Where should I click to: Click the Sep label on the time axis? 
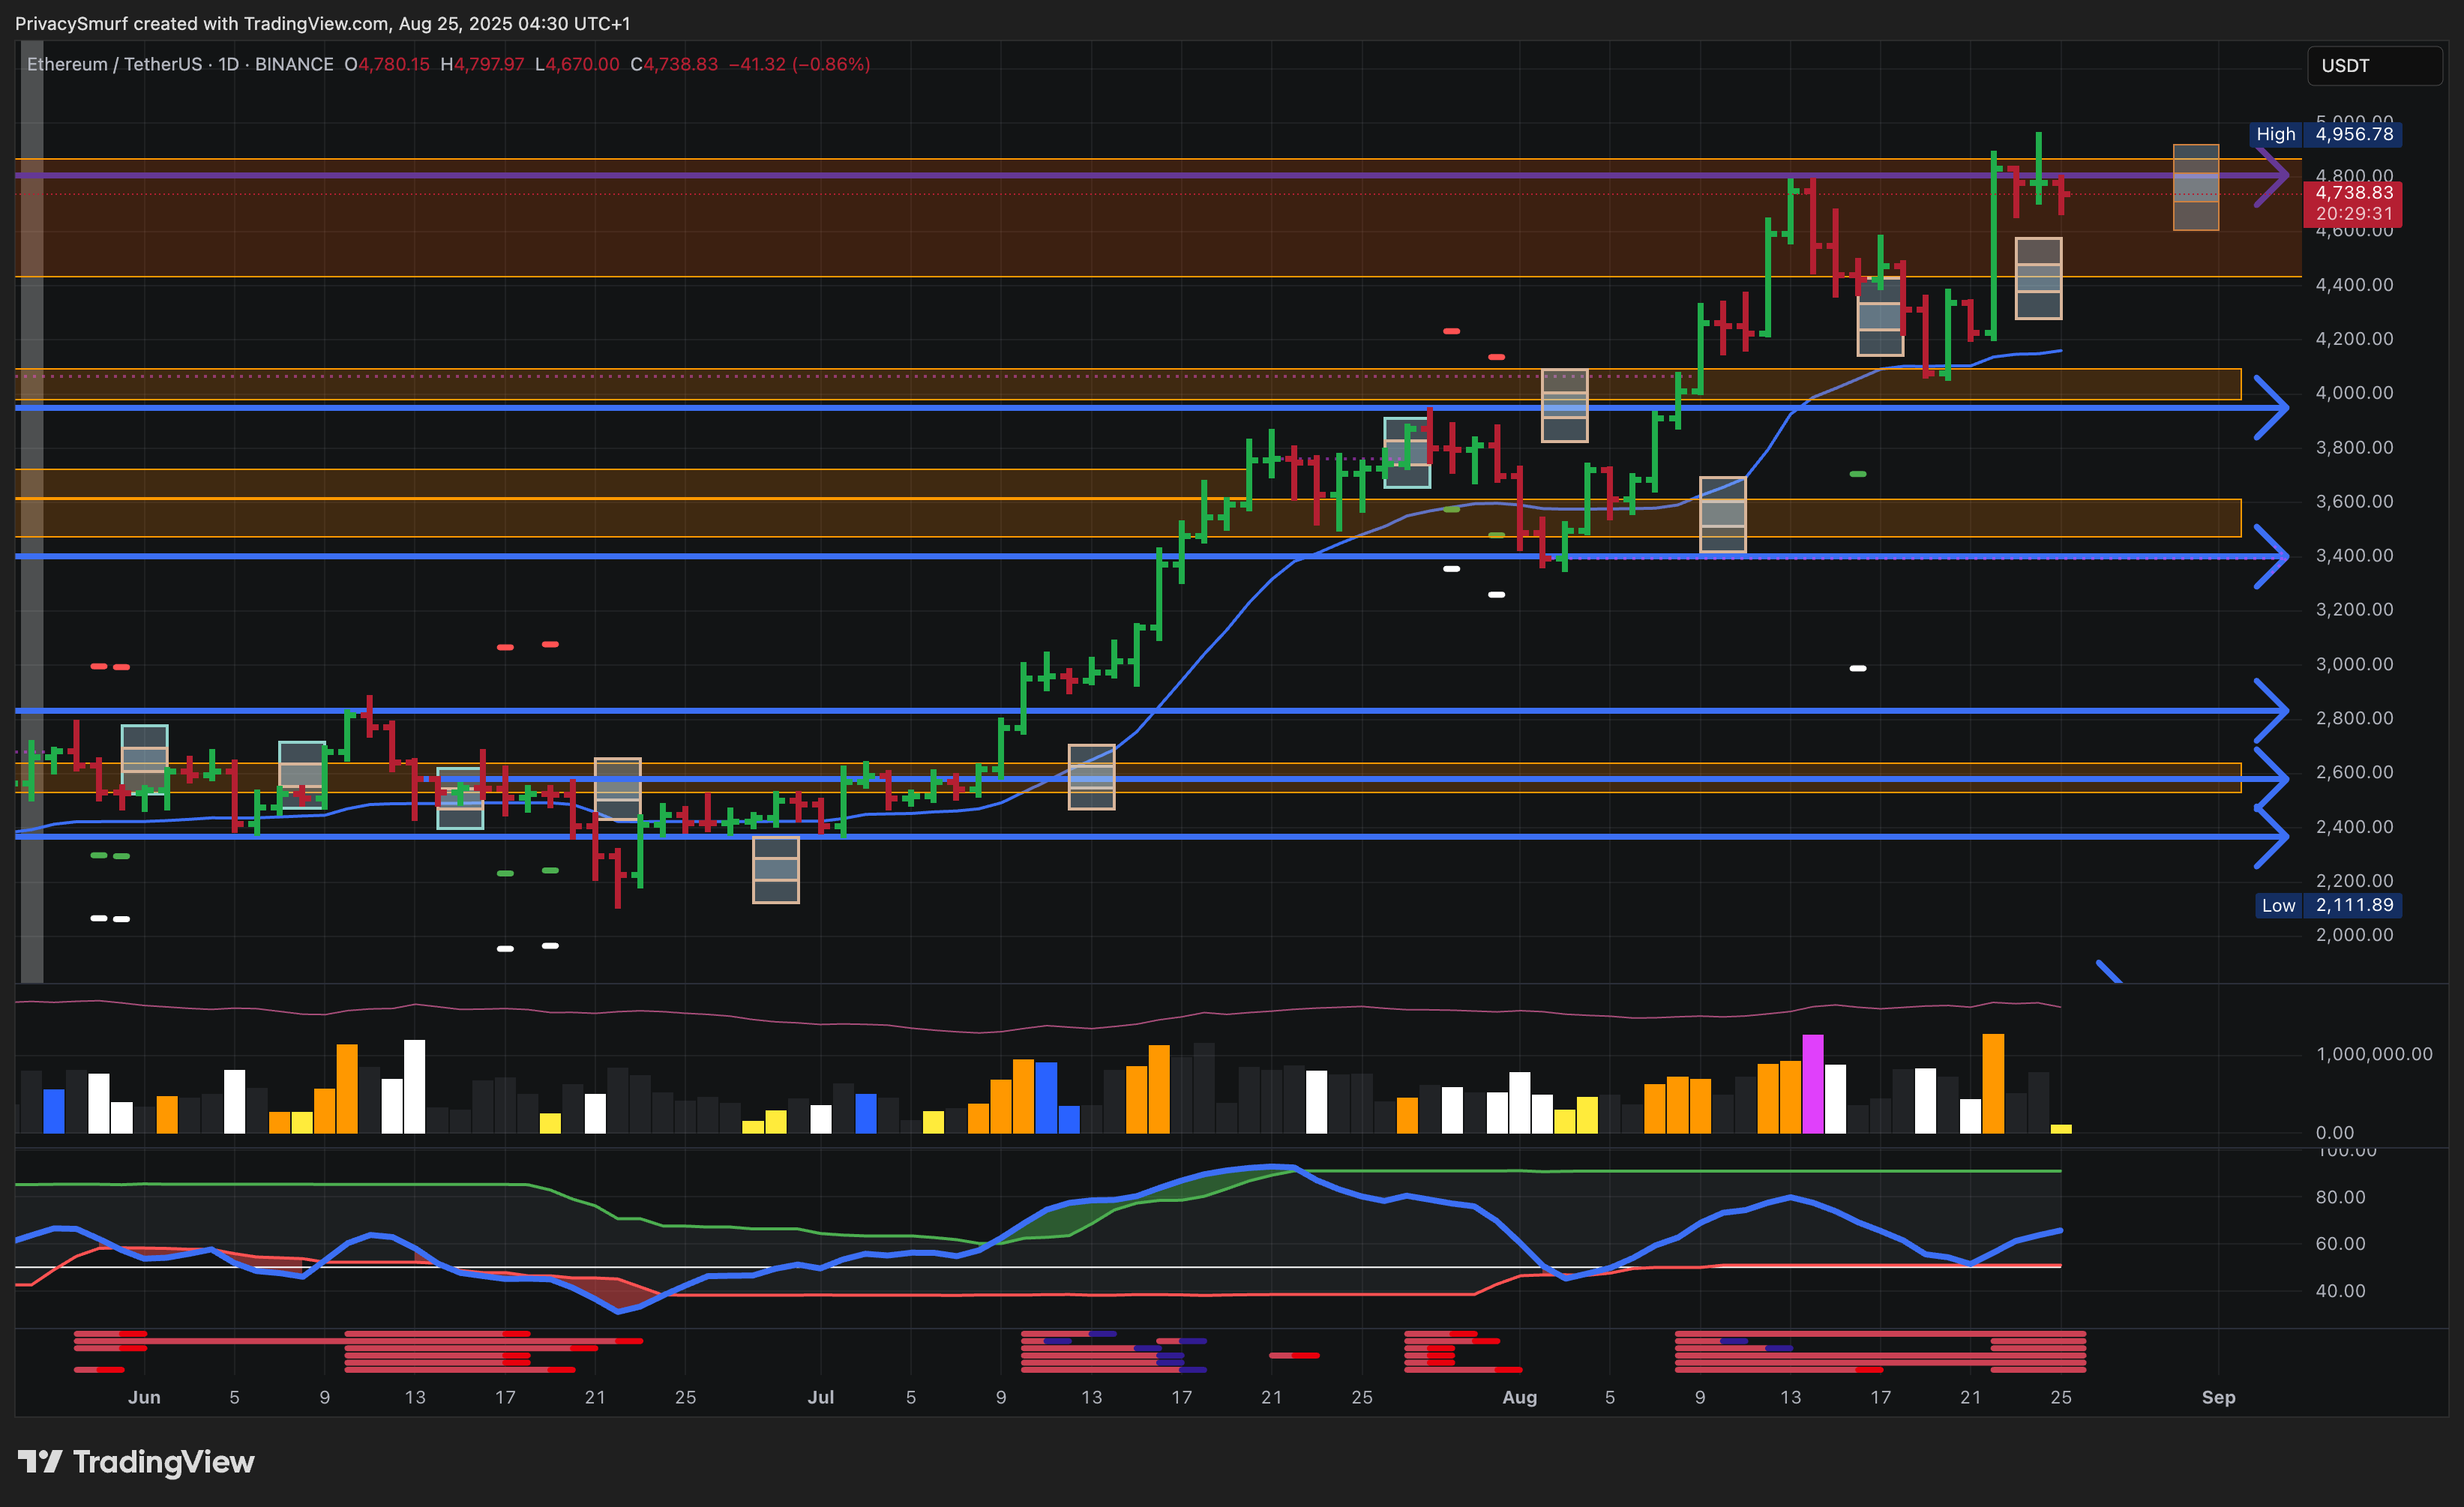2218,1397
